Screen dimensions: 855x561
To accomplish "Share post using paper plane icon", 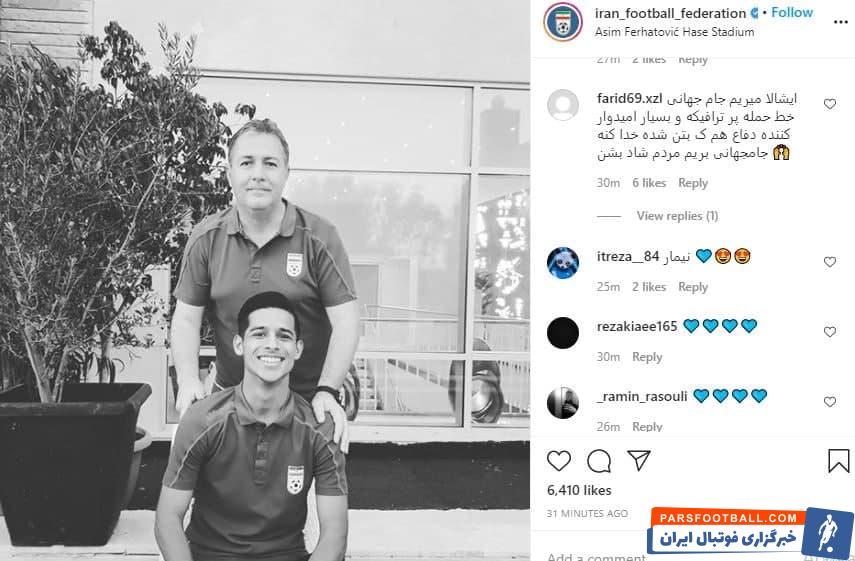I will [639, 461].
